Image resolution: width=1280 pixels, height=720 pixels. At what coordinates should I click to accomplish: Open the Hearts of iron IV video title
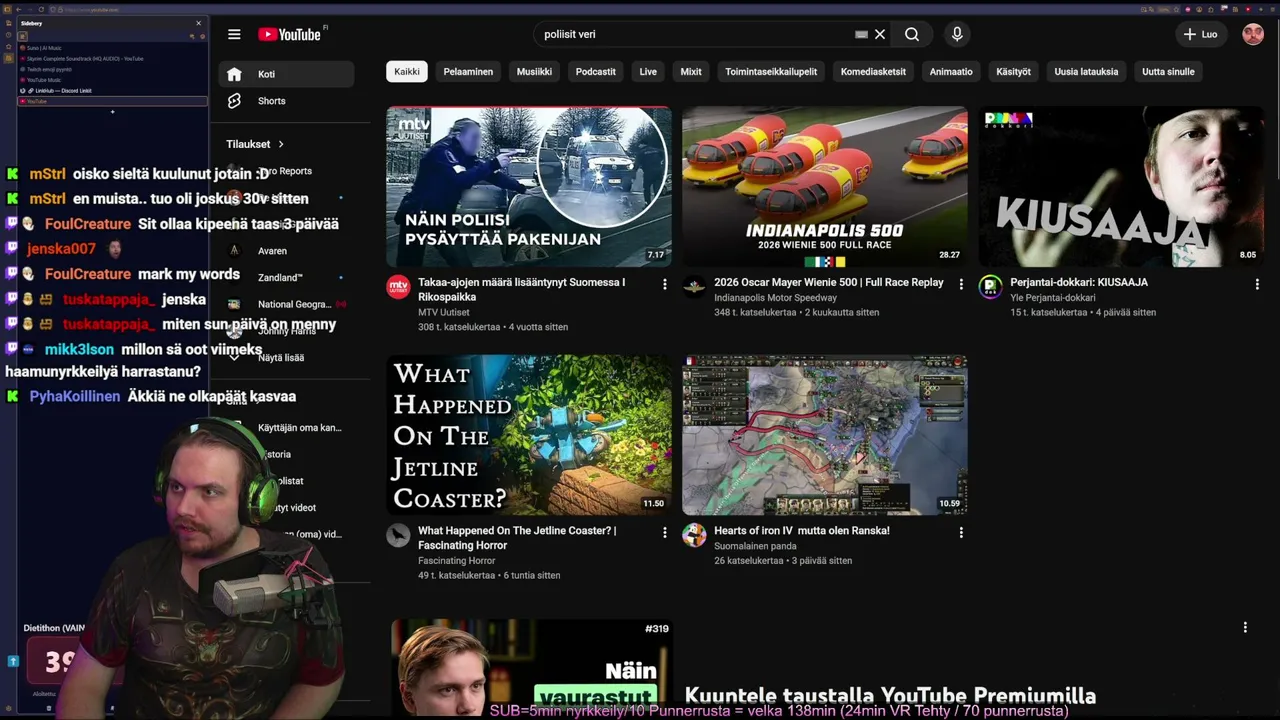pos(802,531)
